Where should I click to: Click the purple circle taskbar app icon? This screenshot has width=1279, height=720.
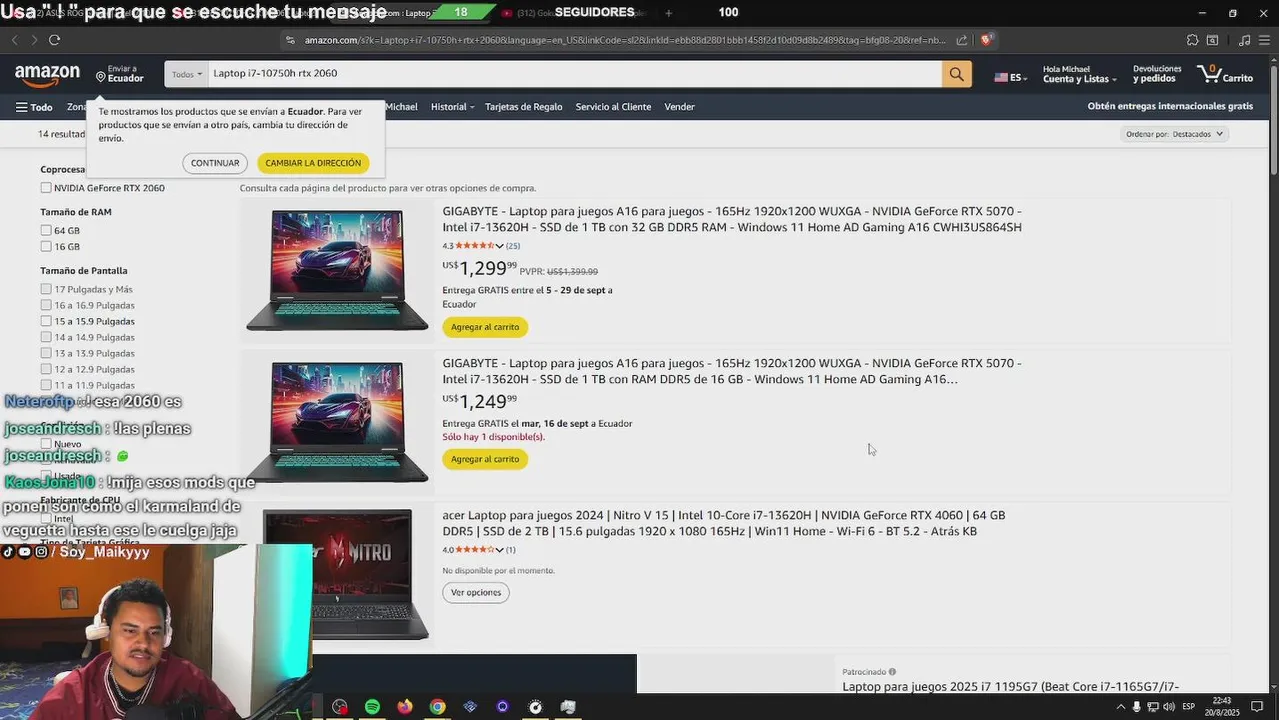[502, 707]
